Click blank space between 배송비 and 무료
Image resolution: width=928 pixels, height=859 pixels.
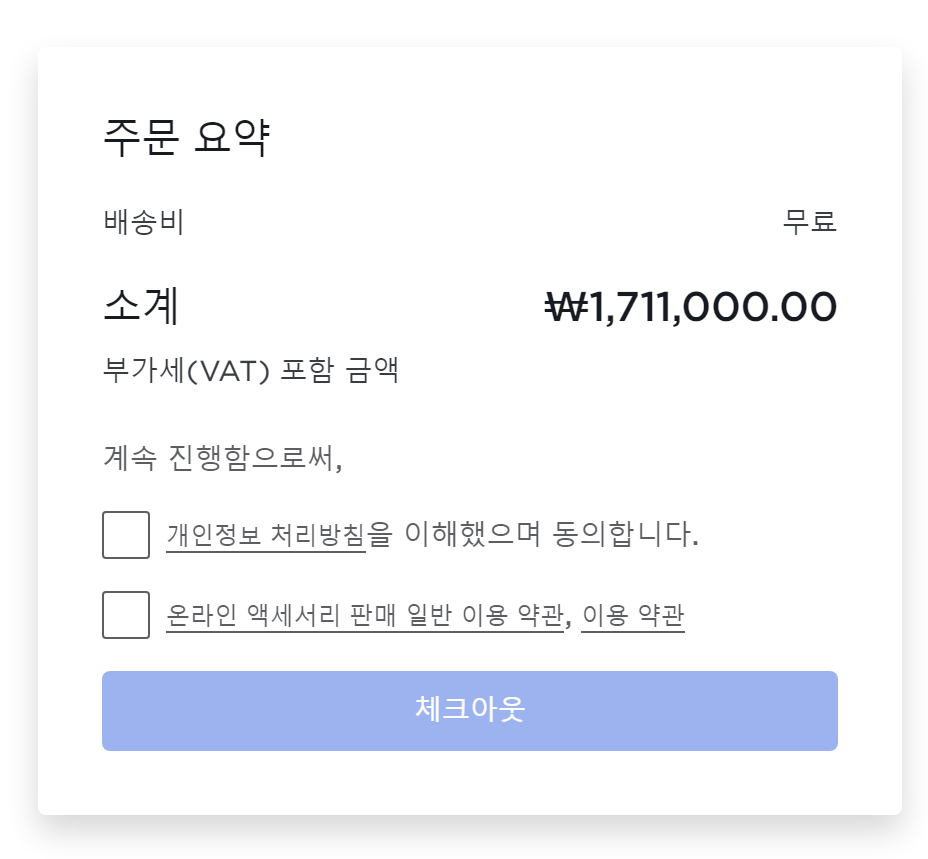click(480, 222)
